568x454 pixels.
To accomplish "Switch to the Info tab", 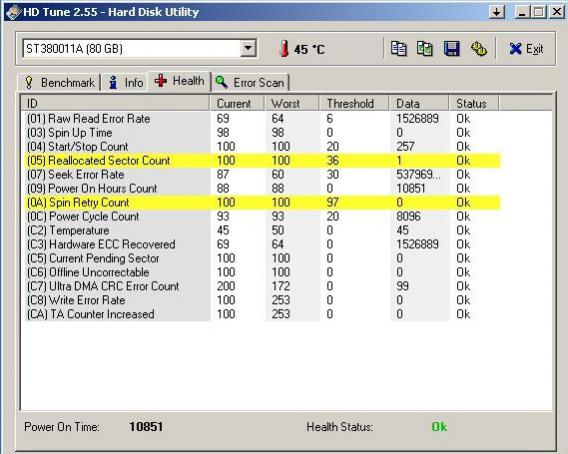I will coord(126,83).
